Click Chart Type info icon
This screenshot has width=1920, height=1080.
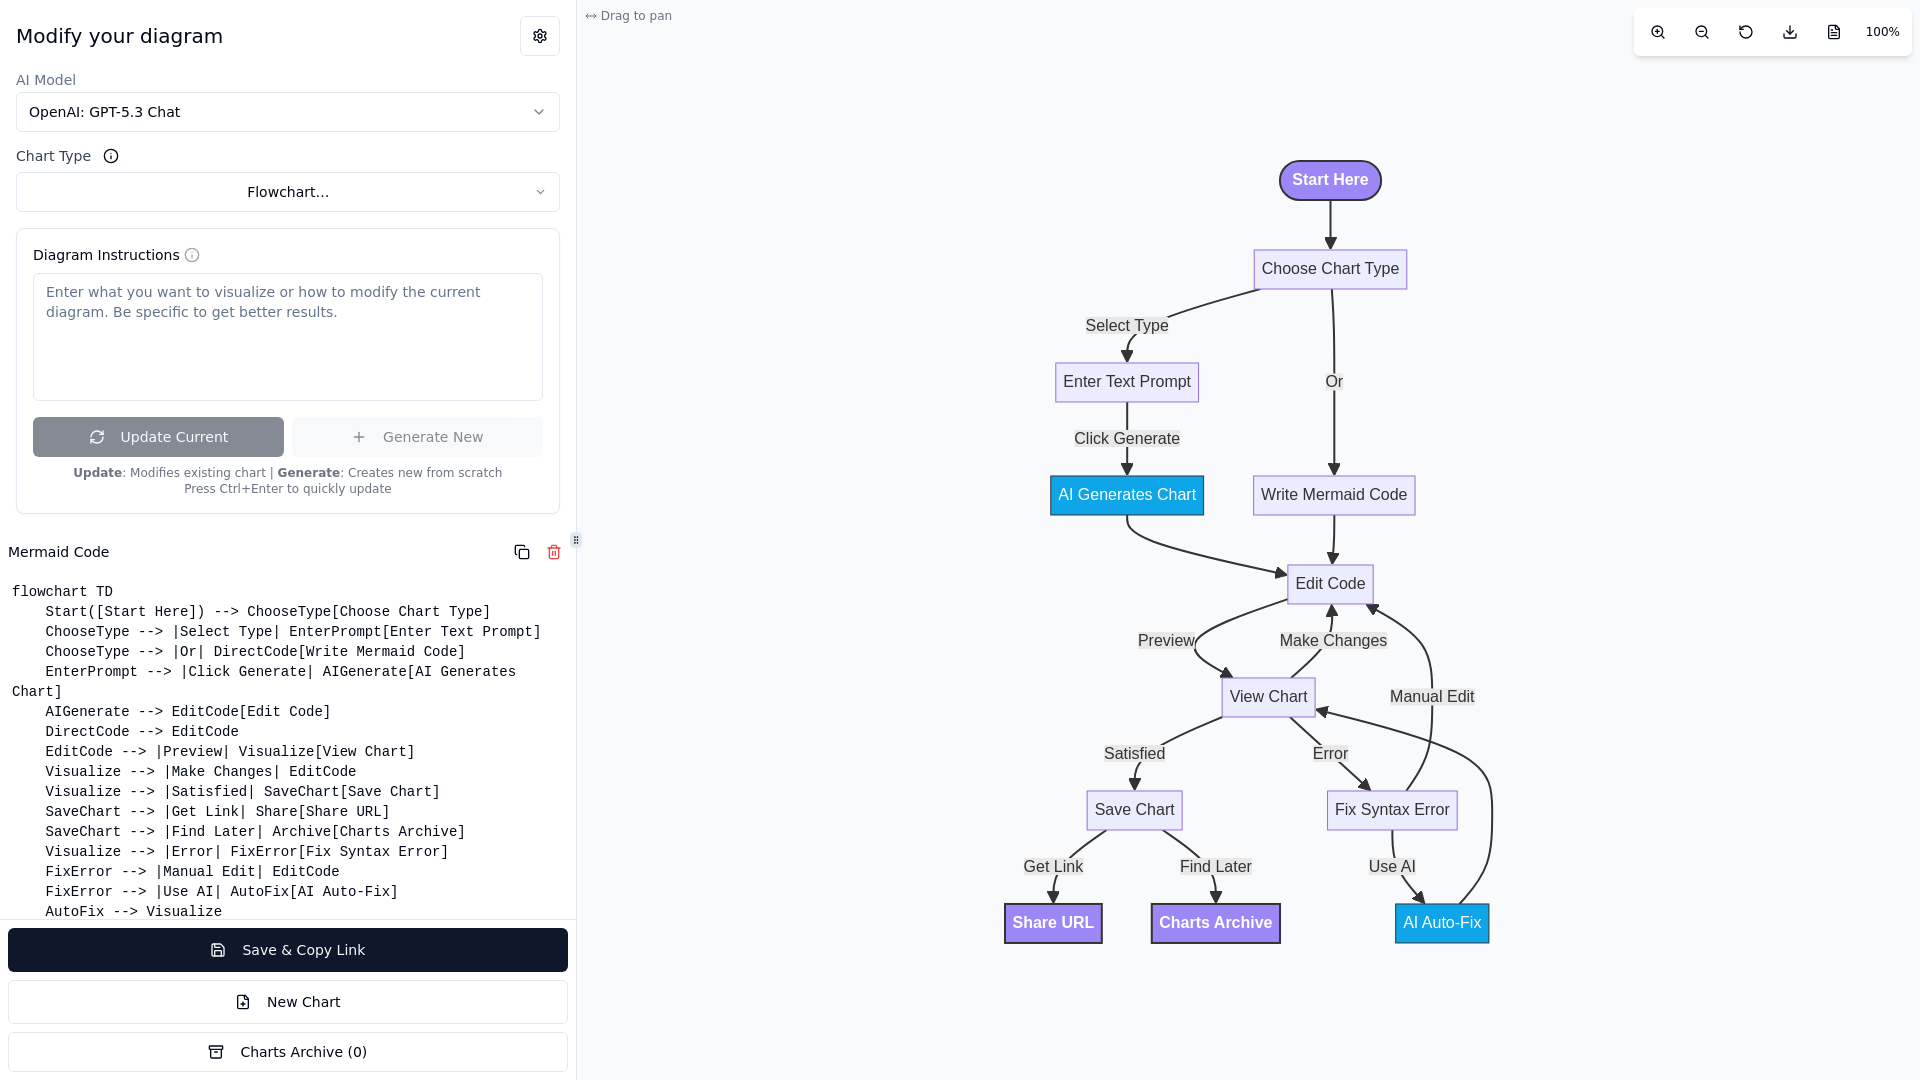[x=111, y=156]
